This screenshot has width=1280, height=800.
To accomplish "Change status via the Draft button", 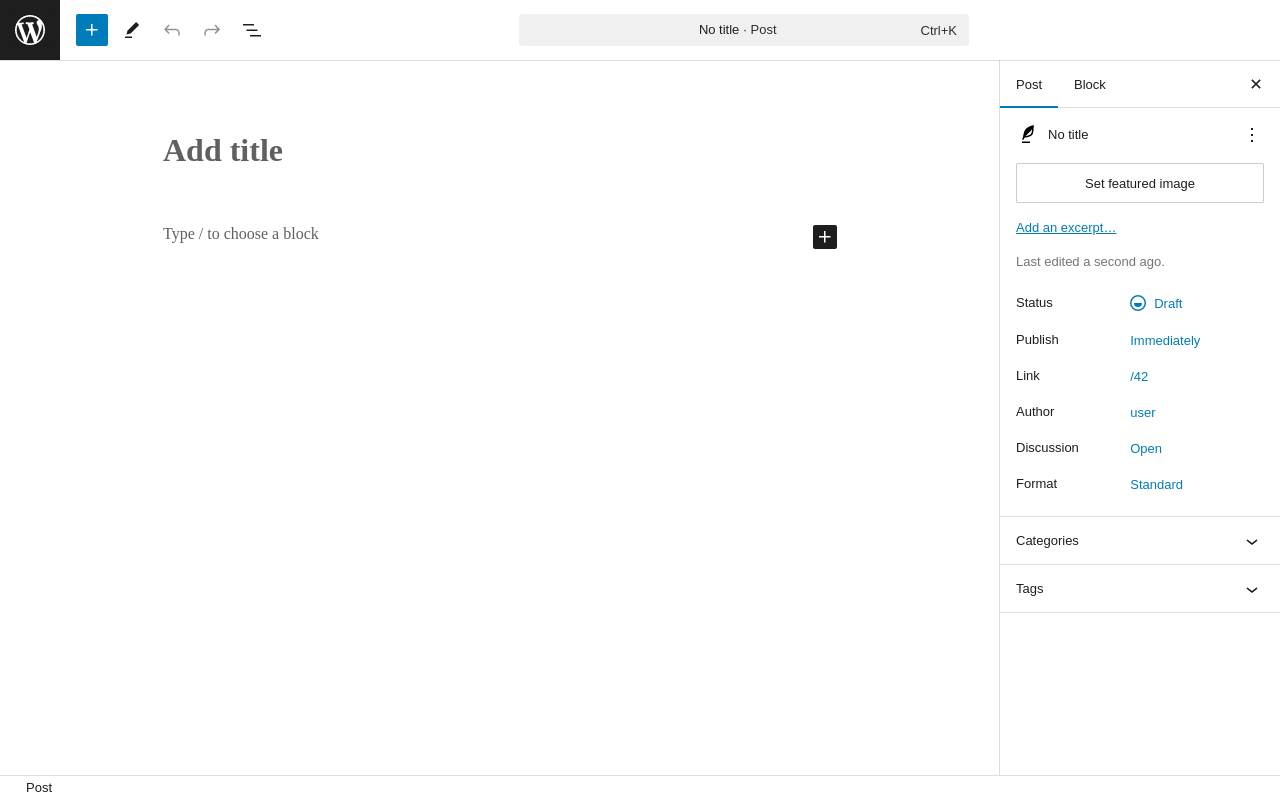I will 1156,303.
